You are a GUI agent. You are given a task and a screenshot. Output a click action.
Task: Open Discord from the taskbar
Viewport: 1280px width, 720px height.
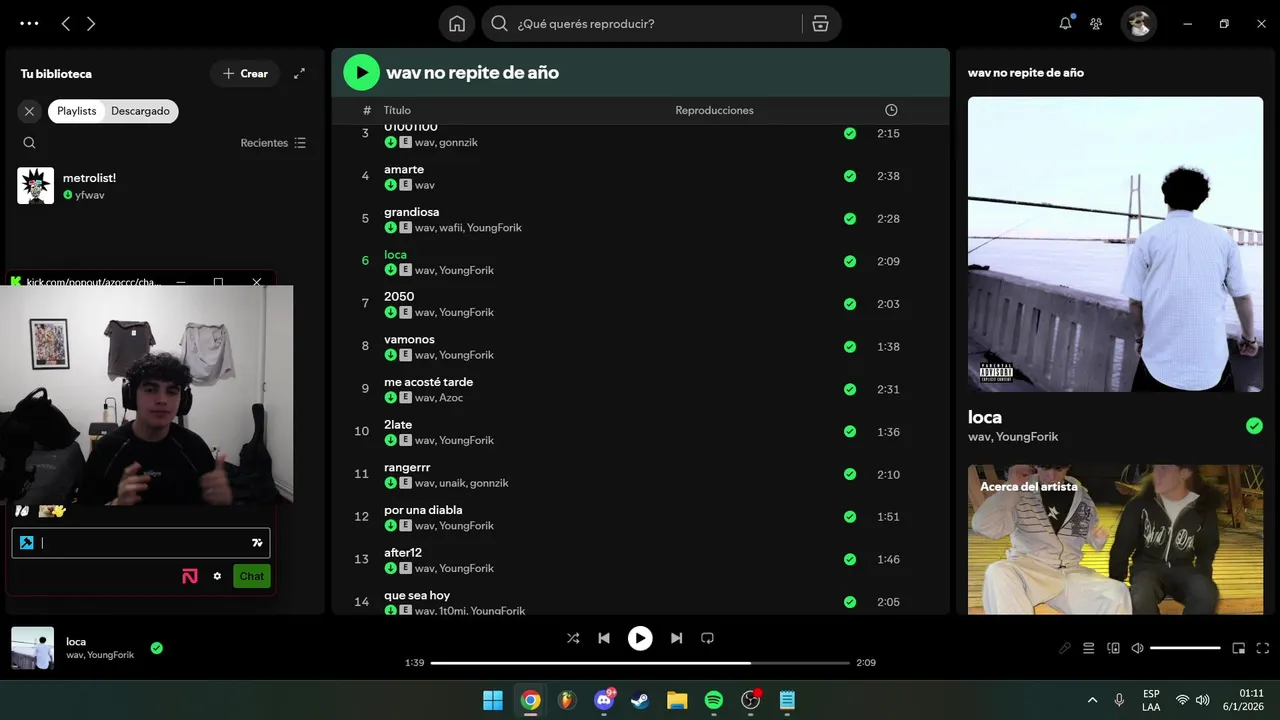pos(604,700)
